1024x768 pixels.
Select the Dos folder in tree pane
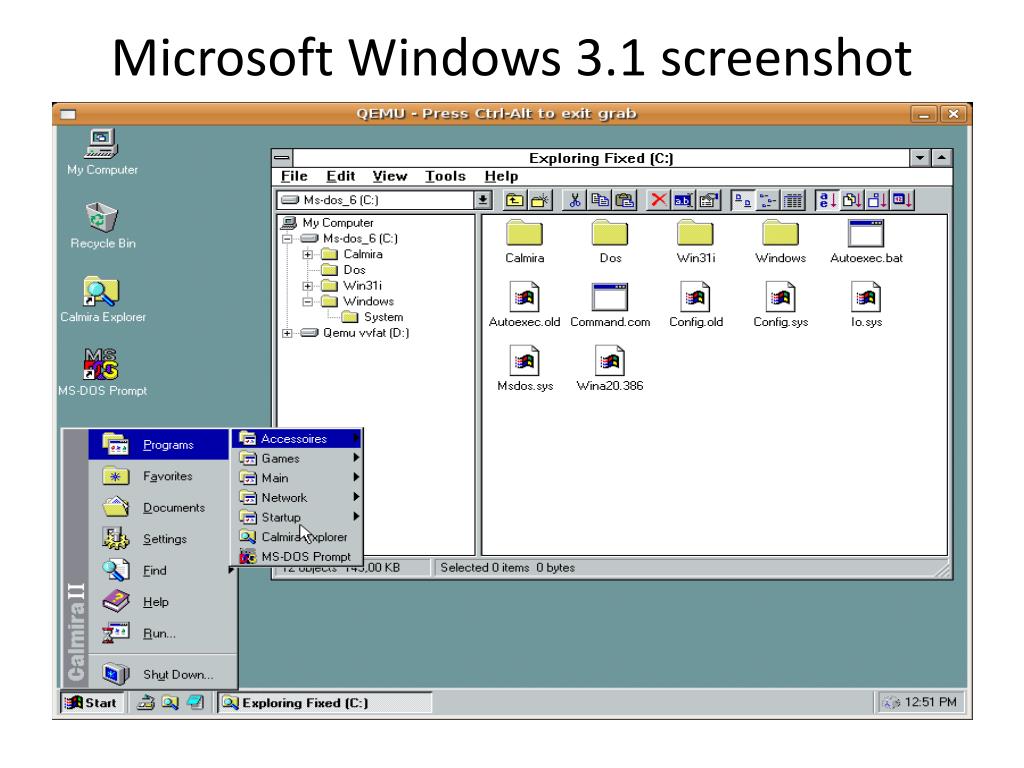(344, 270)
